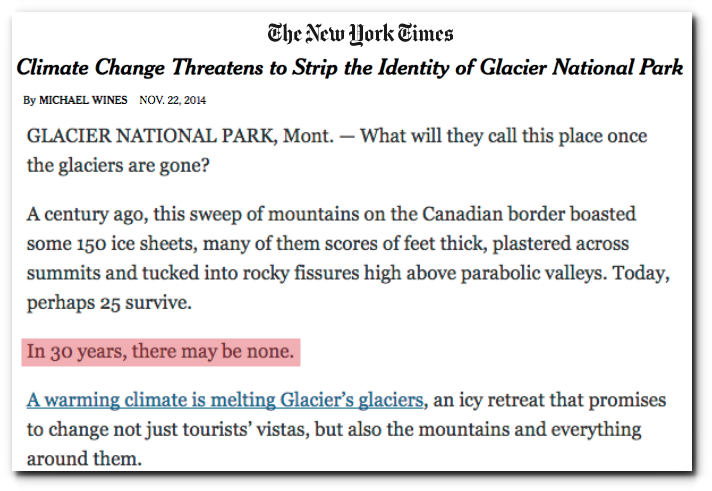This screenshot has width=712, height=491.
Task: Open the 'A warming climate is melting' link
Action: pyautogui.click(x=225, y=400)
